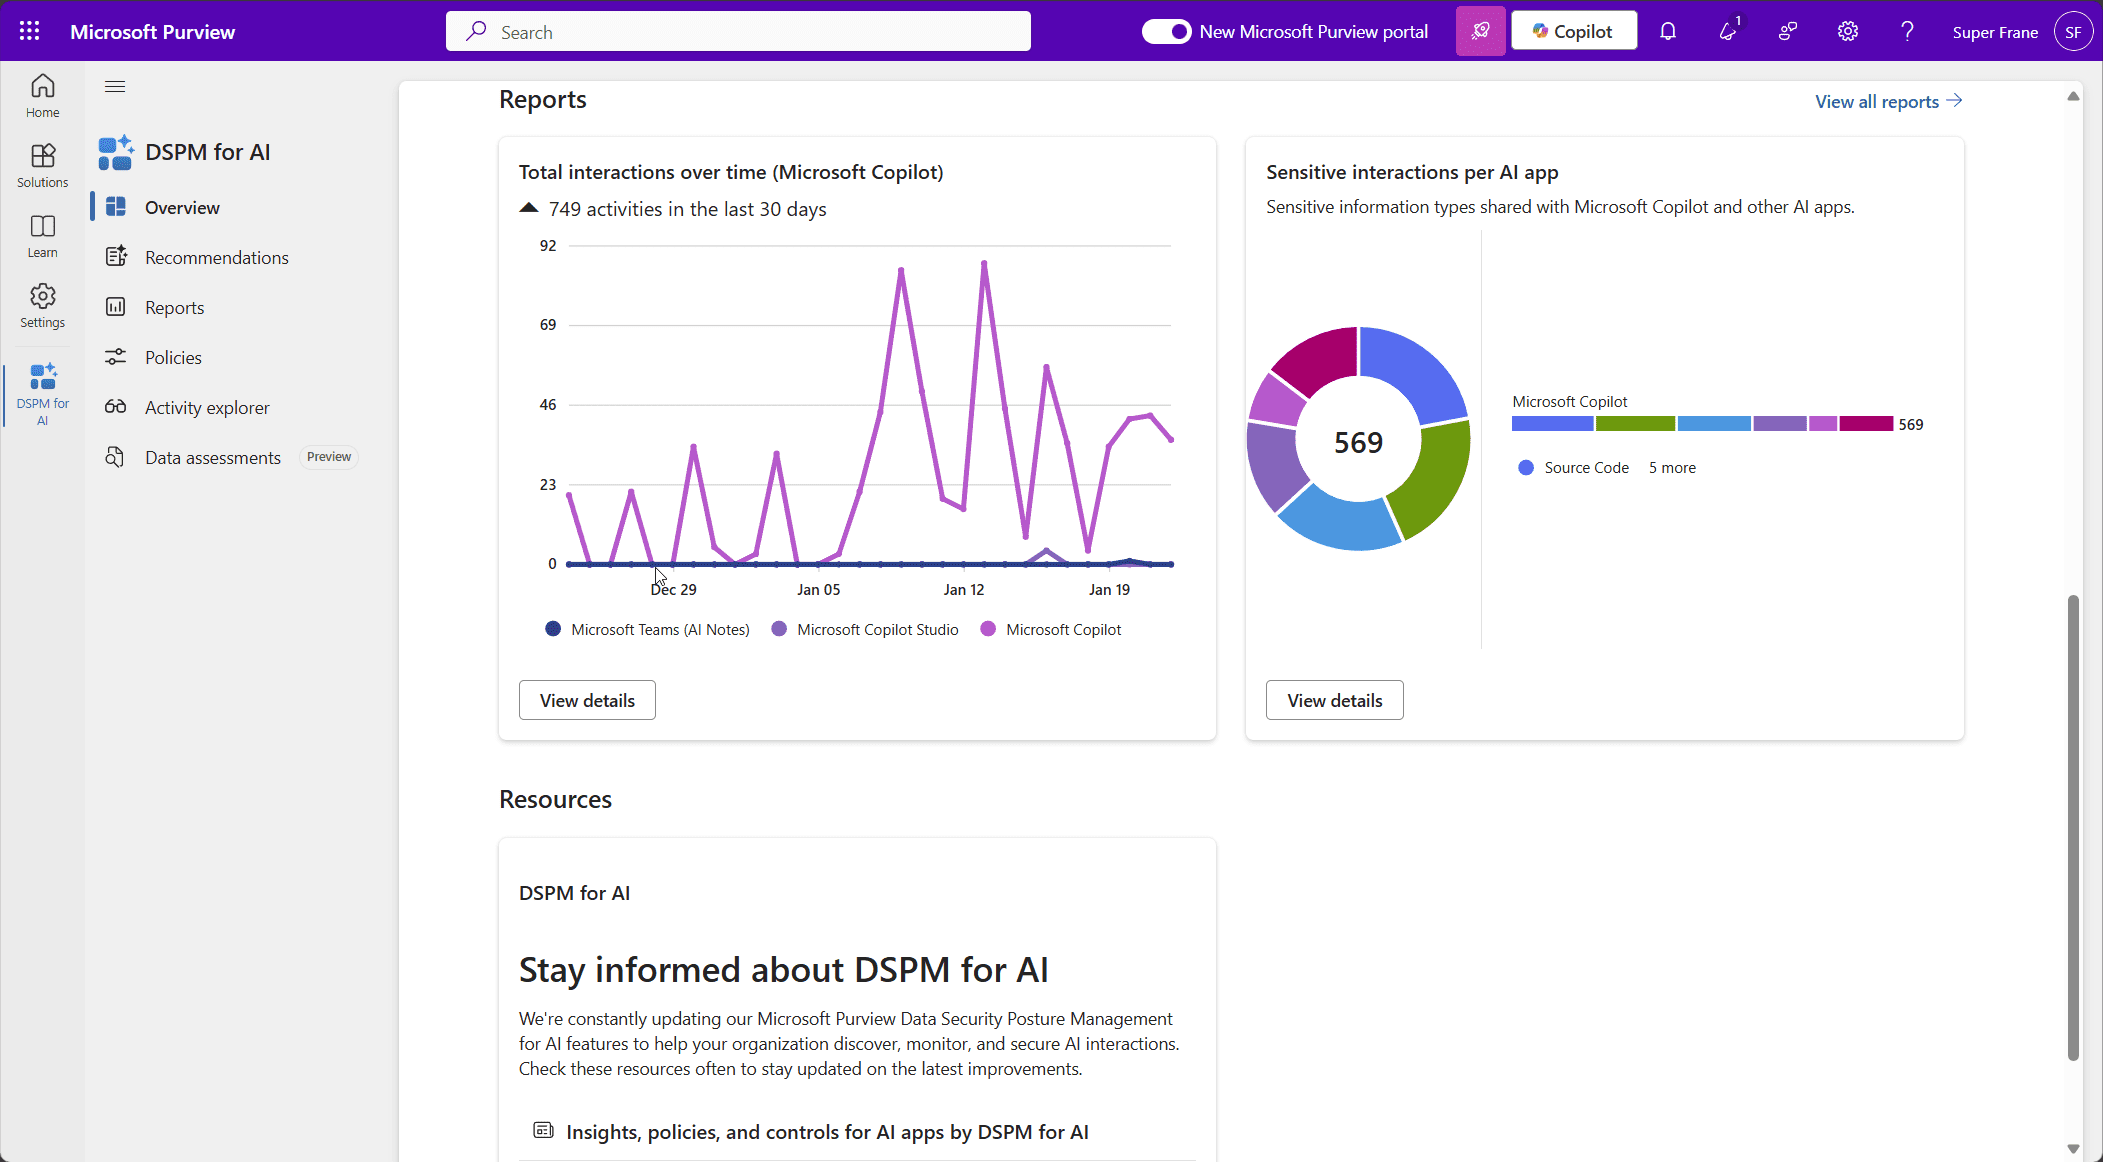Expand the 5 more legend items
Image resolution: width=2103 pixels, height=1162 pixels.
(1672, 467)
